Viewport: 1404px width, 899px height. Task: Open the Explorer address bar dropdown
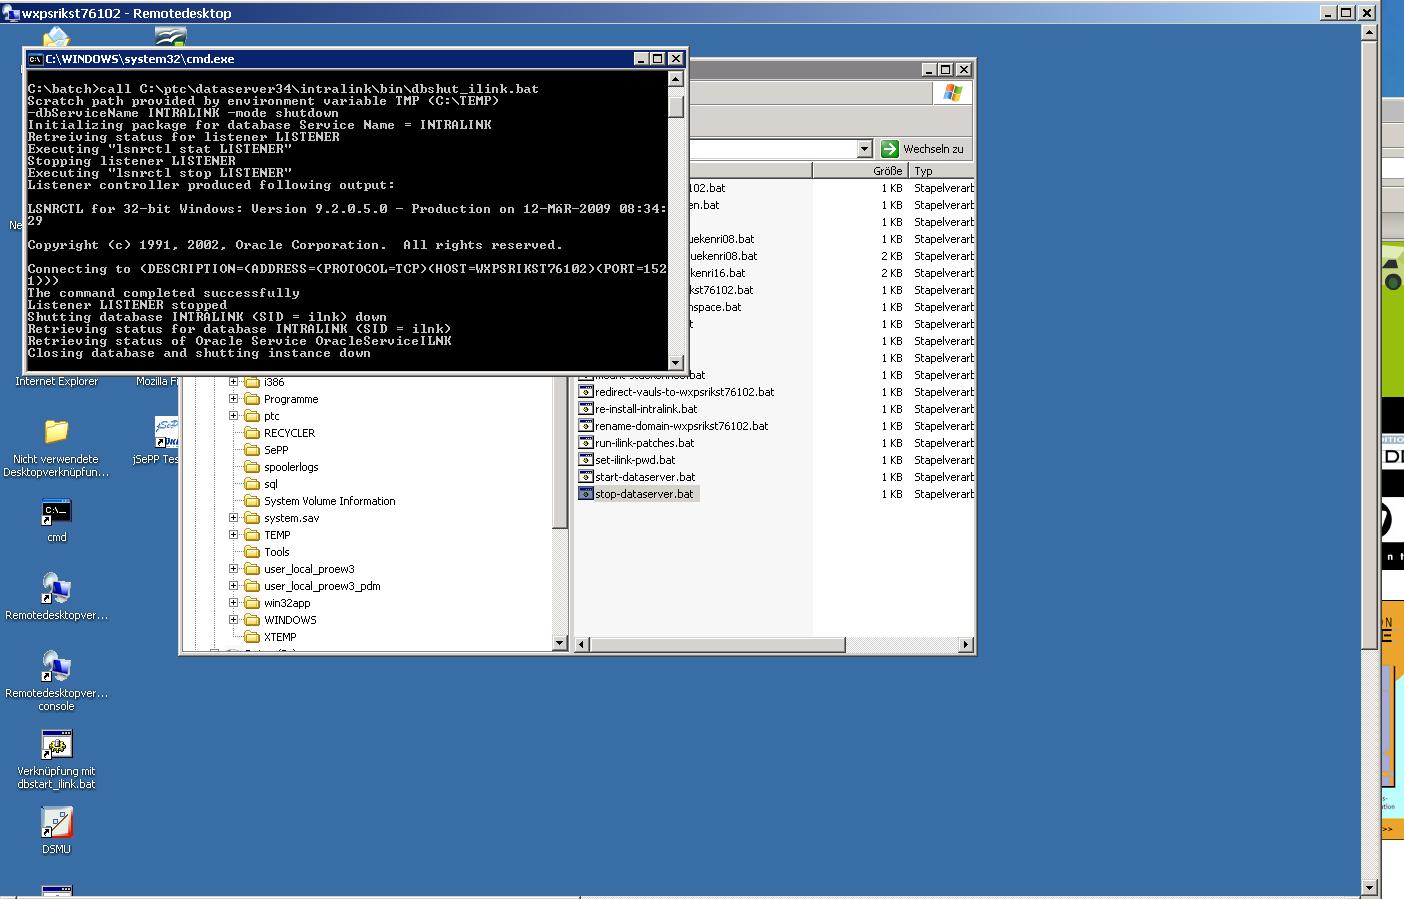(865, 149)
